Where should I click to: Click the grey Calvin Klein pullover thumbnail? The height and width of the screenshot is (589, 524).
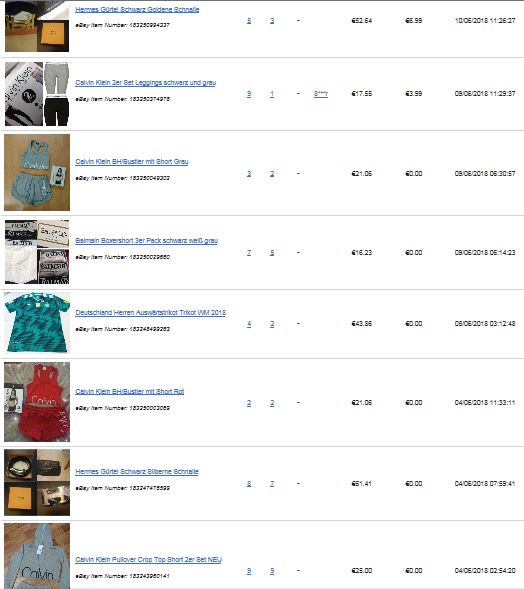[x=37, y=556]
